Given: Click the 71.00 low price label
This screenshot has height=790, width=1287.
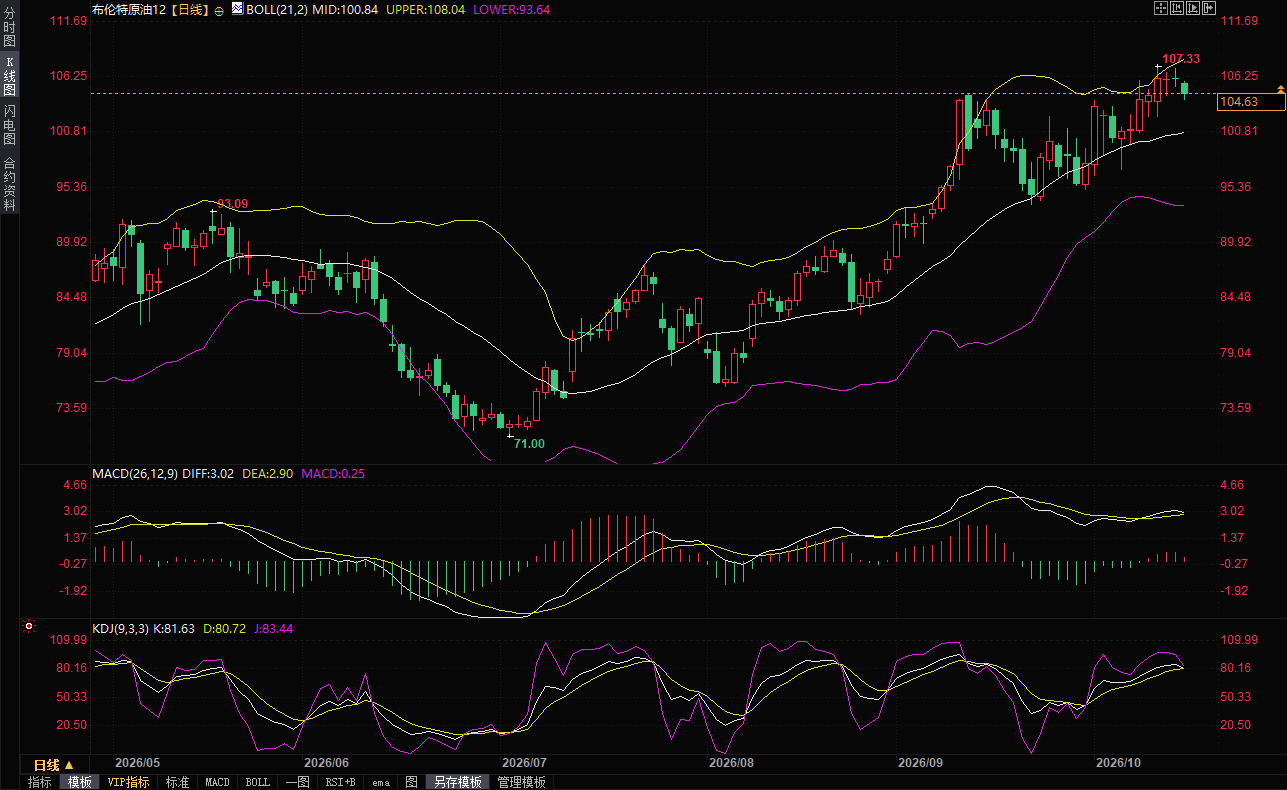Looking at the screenshot, I should (529, 443).
